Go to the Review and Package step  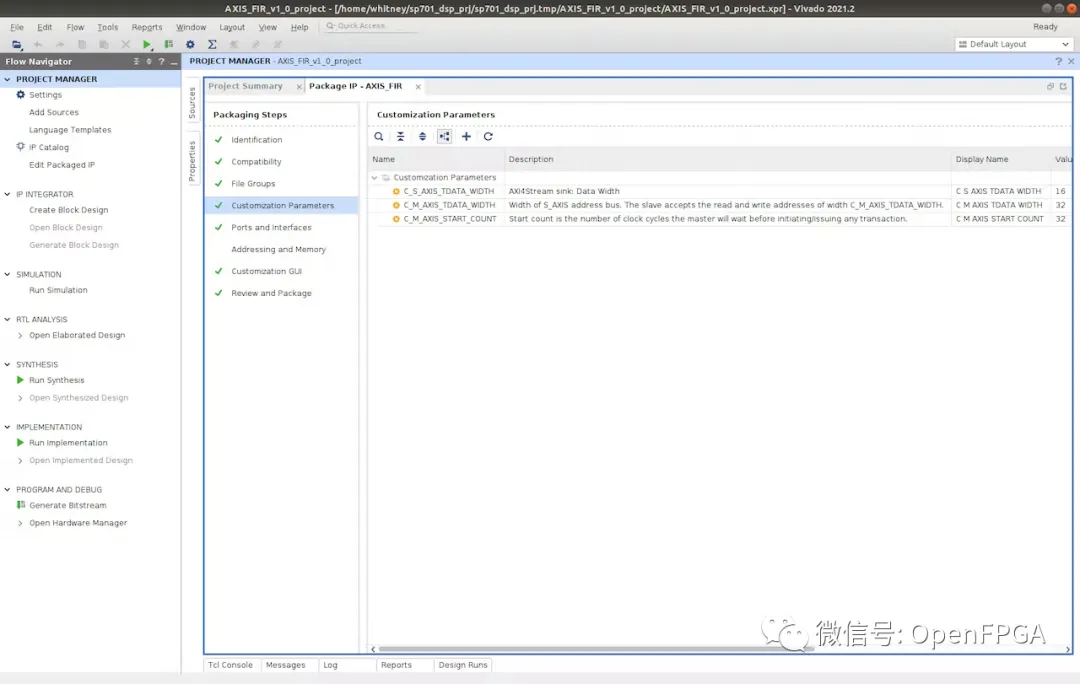(x=271, y=293)
